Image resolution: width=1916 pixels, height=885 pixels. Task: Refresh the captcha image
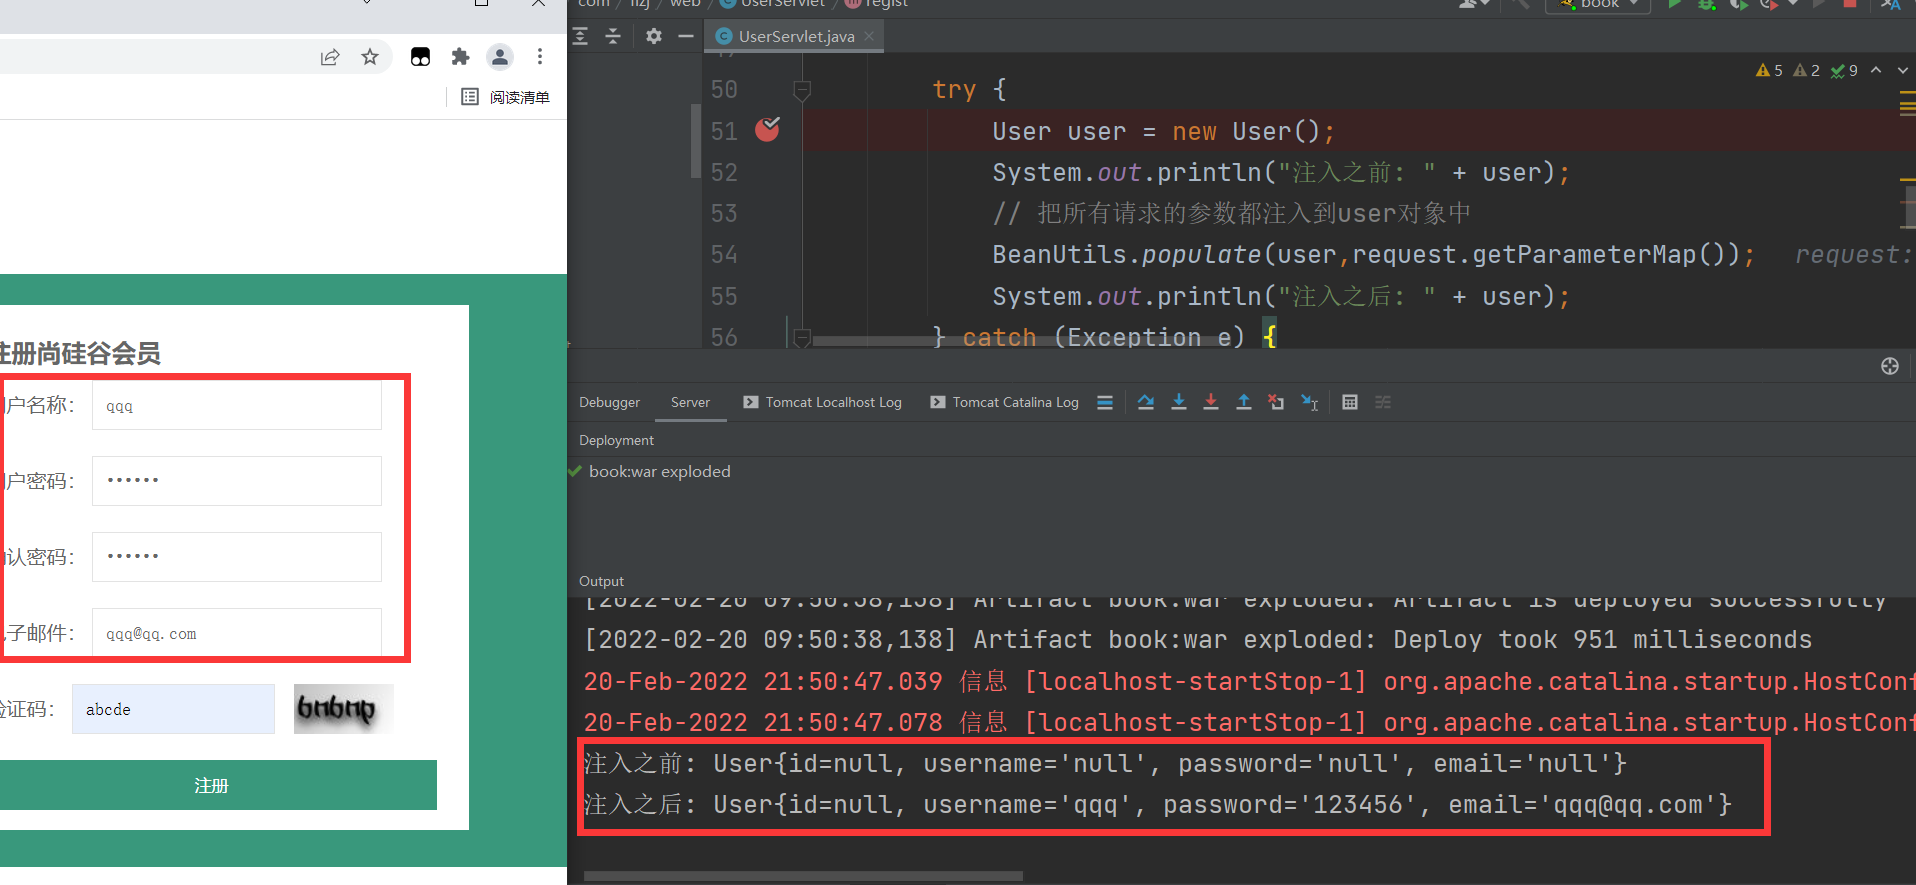point(343,709)
